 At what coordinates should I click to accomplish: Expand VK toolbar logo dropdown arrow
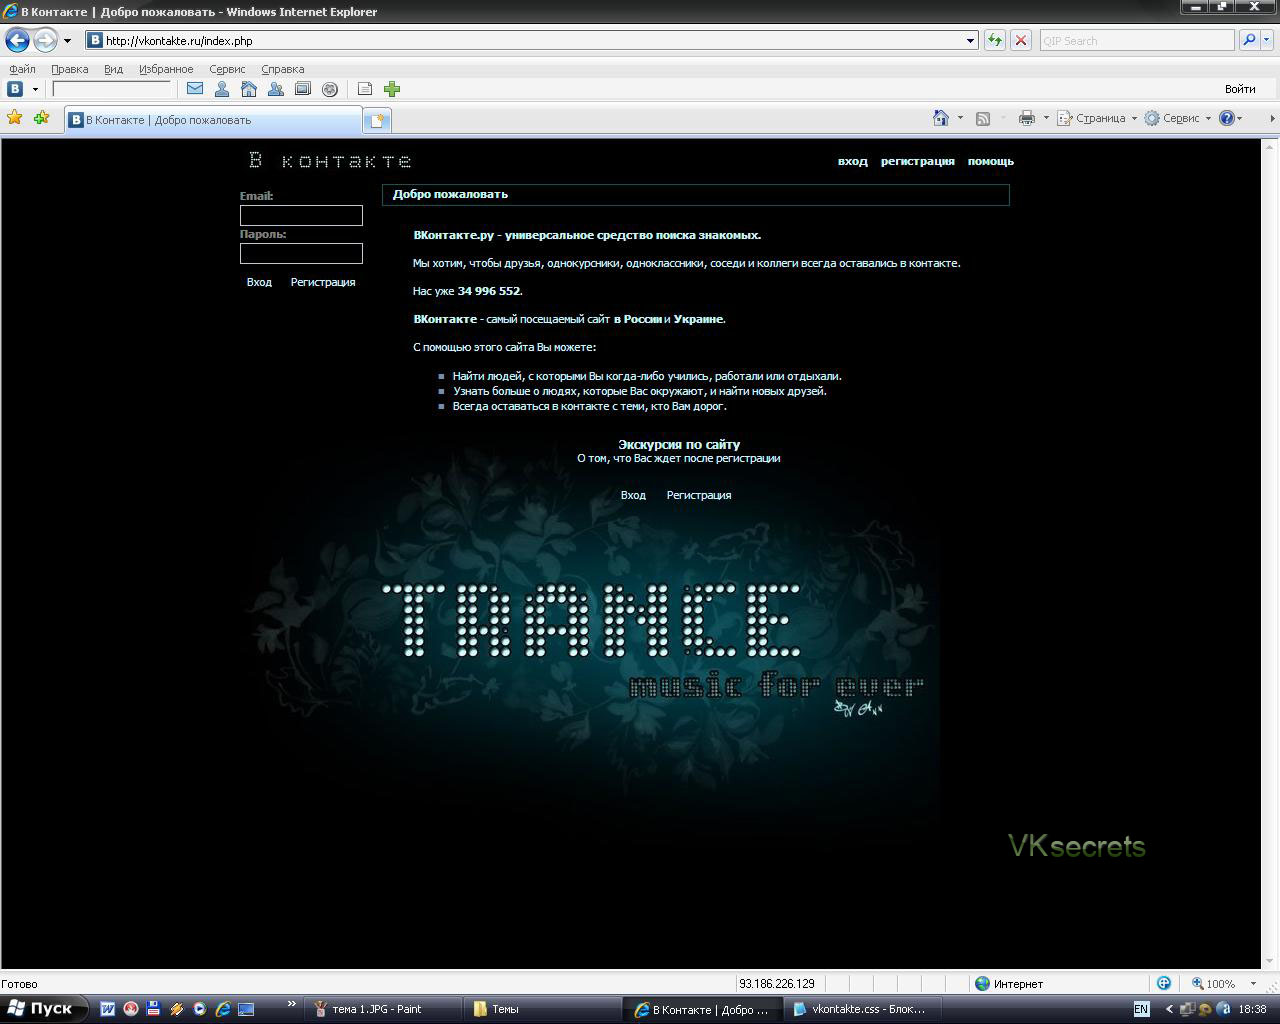(x=35, y=89)
